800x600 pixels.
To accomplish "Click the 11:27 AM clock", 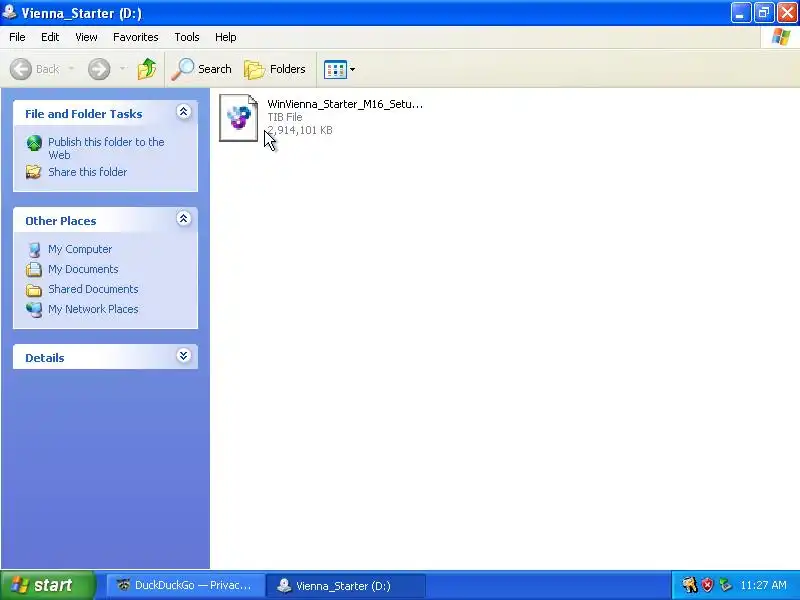I will point(763,585).
